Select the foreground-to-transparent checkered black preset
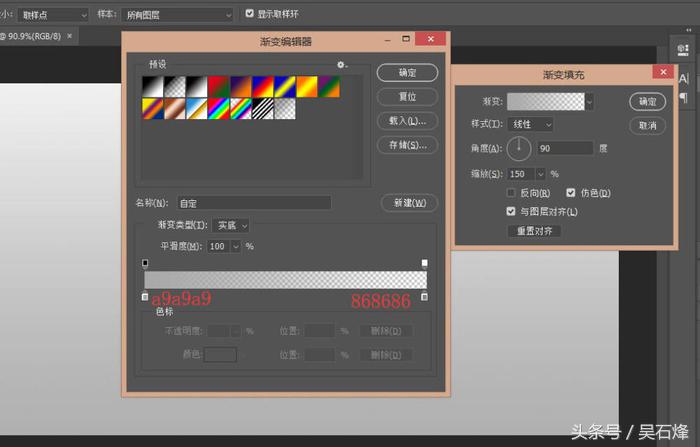 [x=175, y=87]
